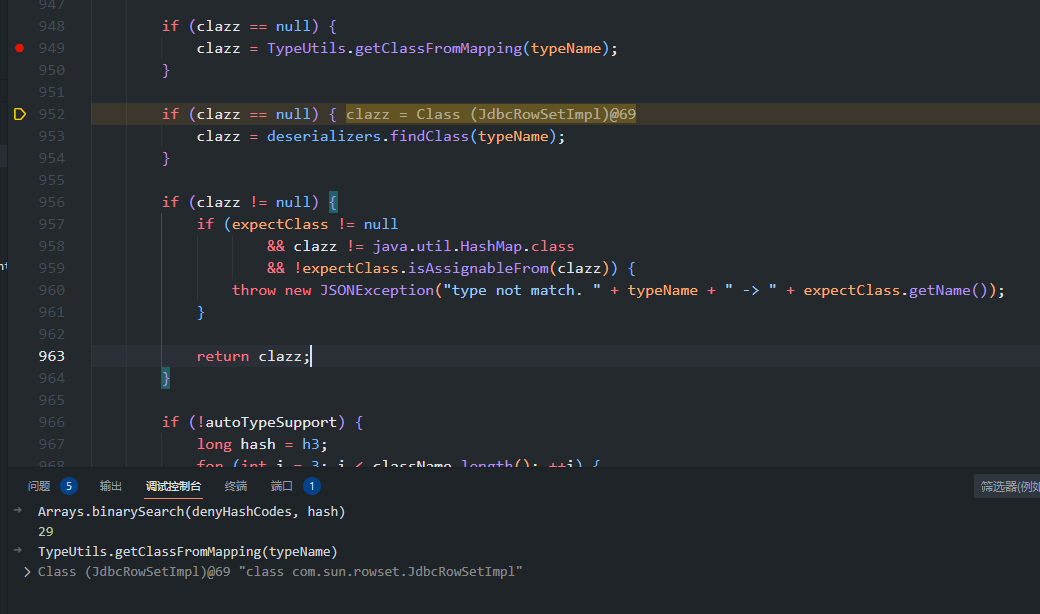Open the 终端 terminal tab
The width and height of the screenshot is (1040, 614).
coord(236,486)
